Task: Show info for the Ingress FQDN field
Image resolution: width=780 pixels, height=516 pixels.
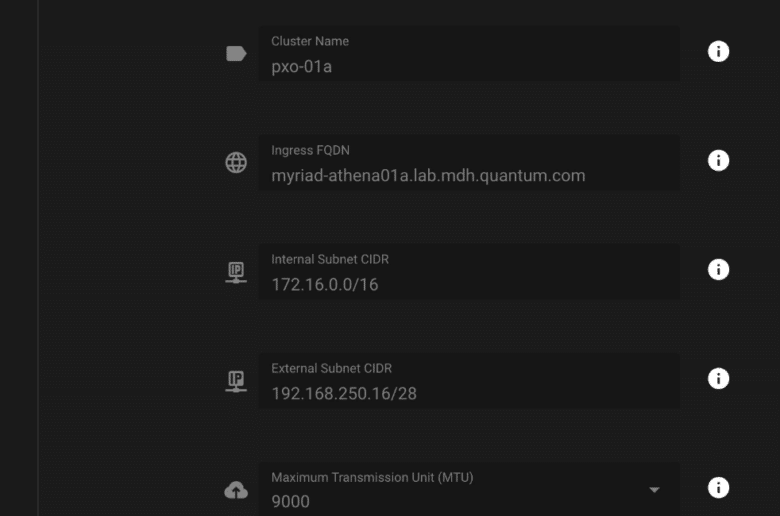Action: point(718,160)
